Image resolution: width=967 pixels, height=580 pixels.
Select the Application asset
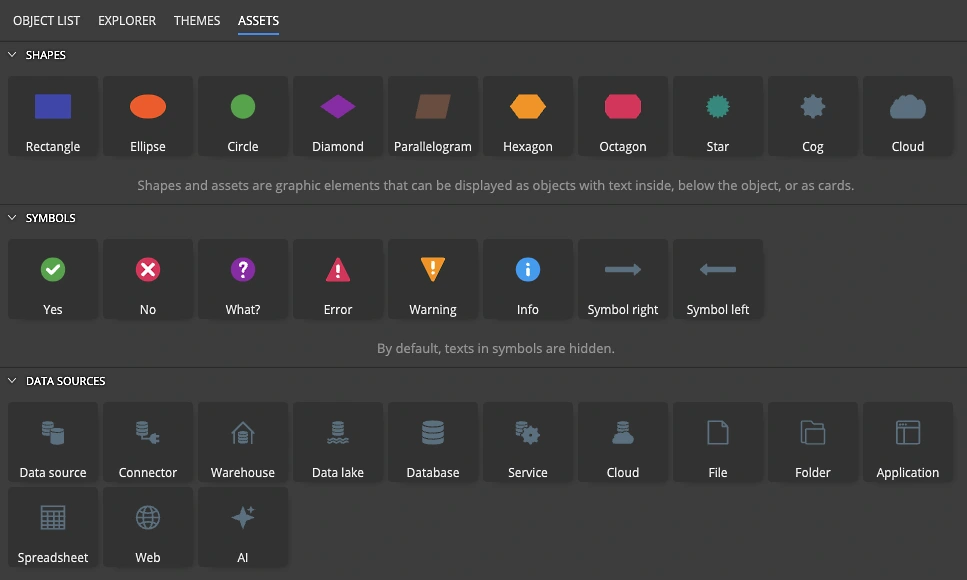(x=908, y=442)
